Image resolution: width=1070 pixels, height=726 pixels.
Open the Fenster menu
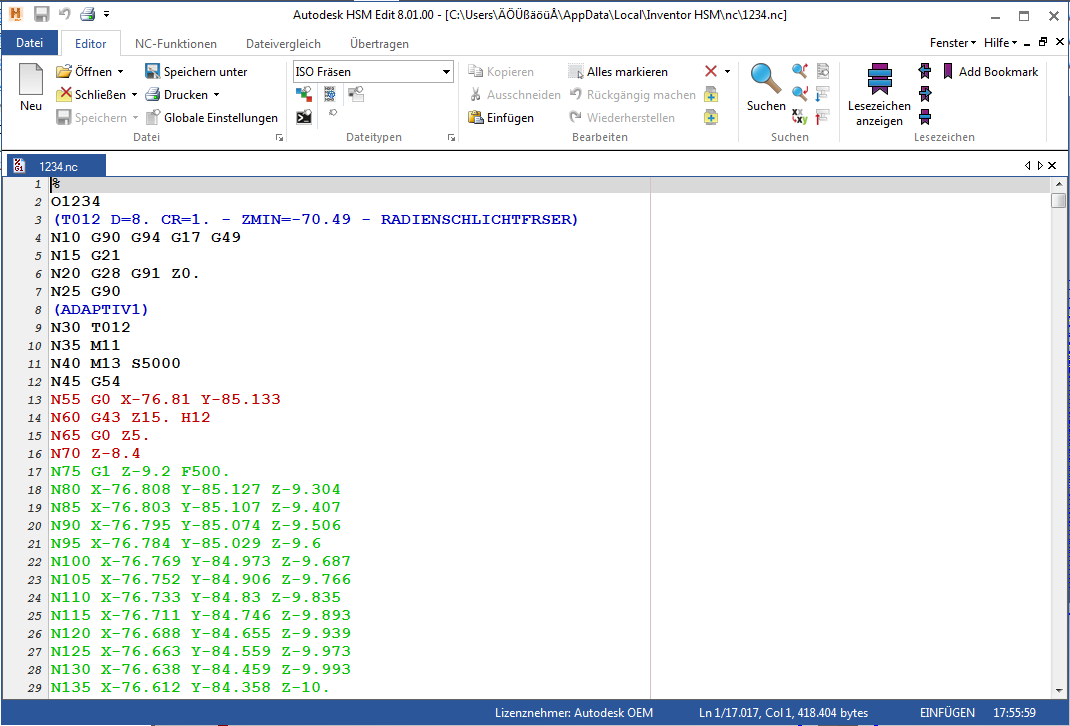click(x=953, y=42)
